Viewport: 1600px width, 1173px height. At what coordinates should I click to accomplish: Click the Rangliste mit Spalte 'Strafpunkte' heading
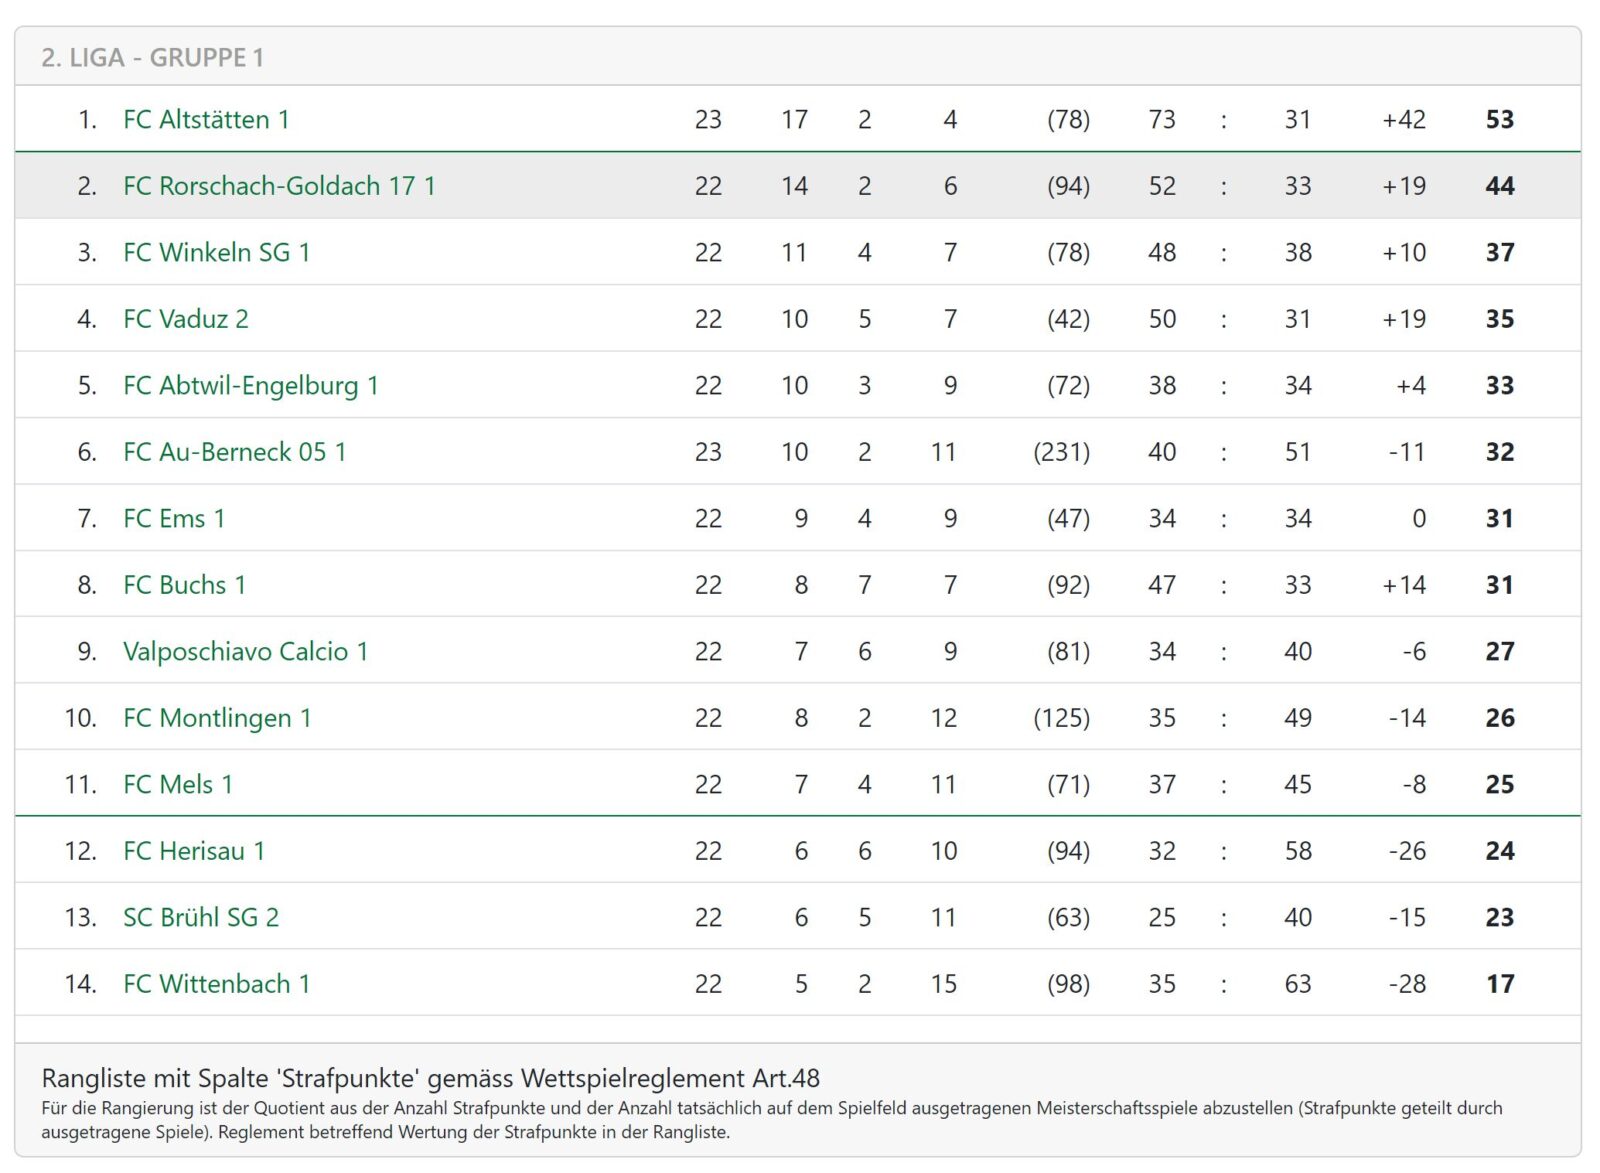[x=430, y=1078]
